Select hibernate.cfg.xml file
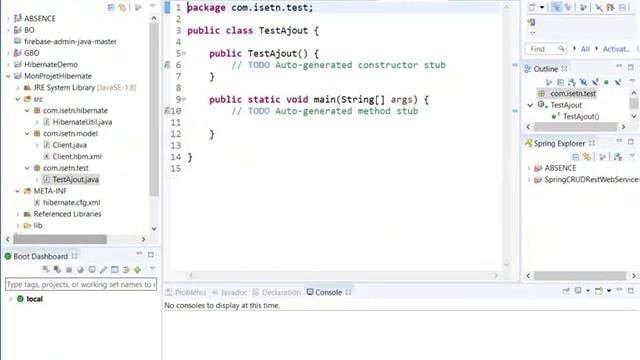This screenshot has width=640, height=360. click(71, 202)
